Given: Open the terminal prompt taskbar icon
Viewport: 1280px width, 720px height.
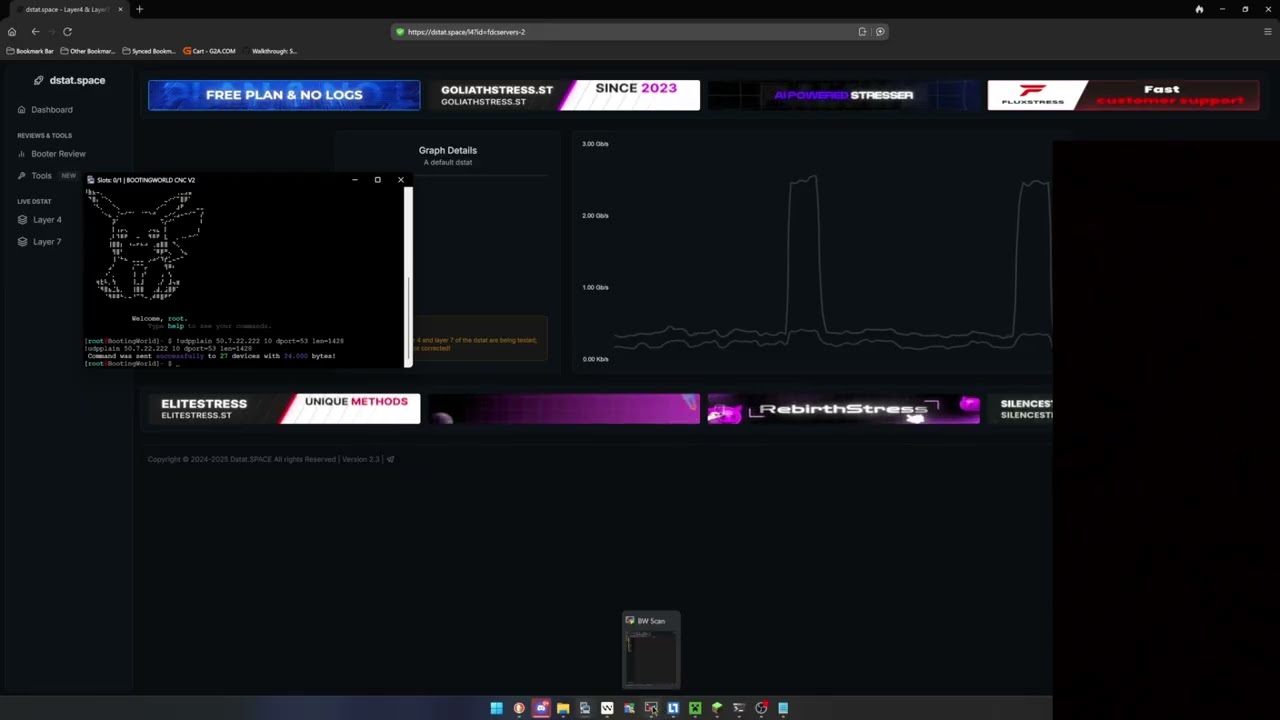Looking at the screenshot, I should [x=739, y=708].
